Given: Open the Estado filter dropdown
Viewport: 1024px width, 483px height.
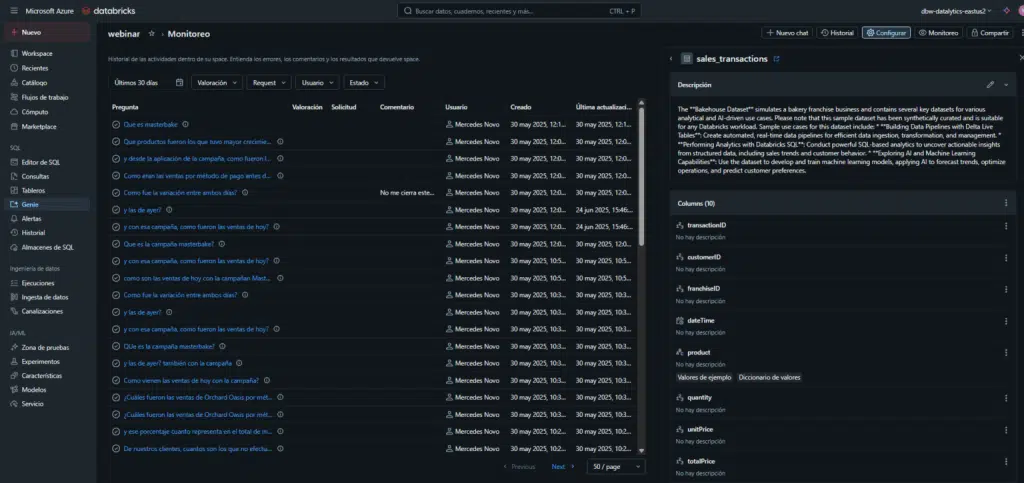Looking at the screenshot, I should coord(364,83).
